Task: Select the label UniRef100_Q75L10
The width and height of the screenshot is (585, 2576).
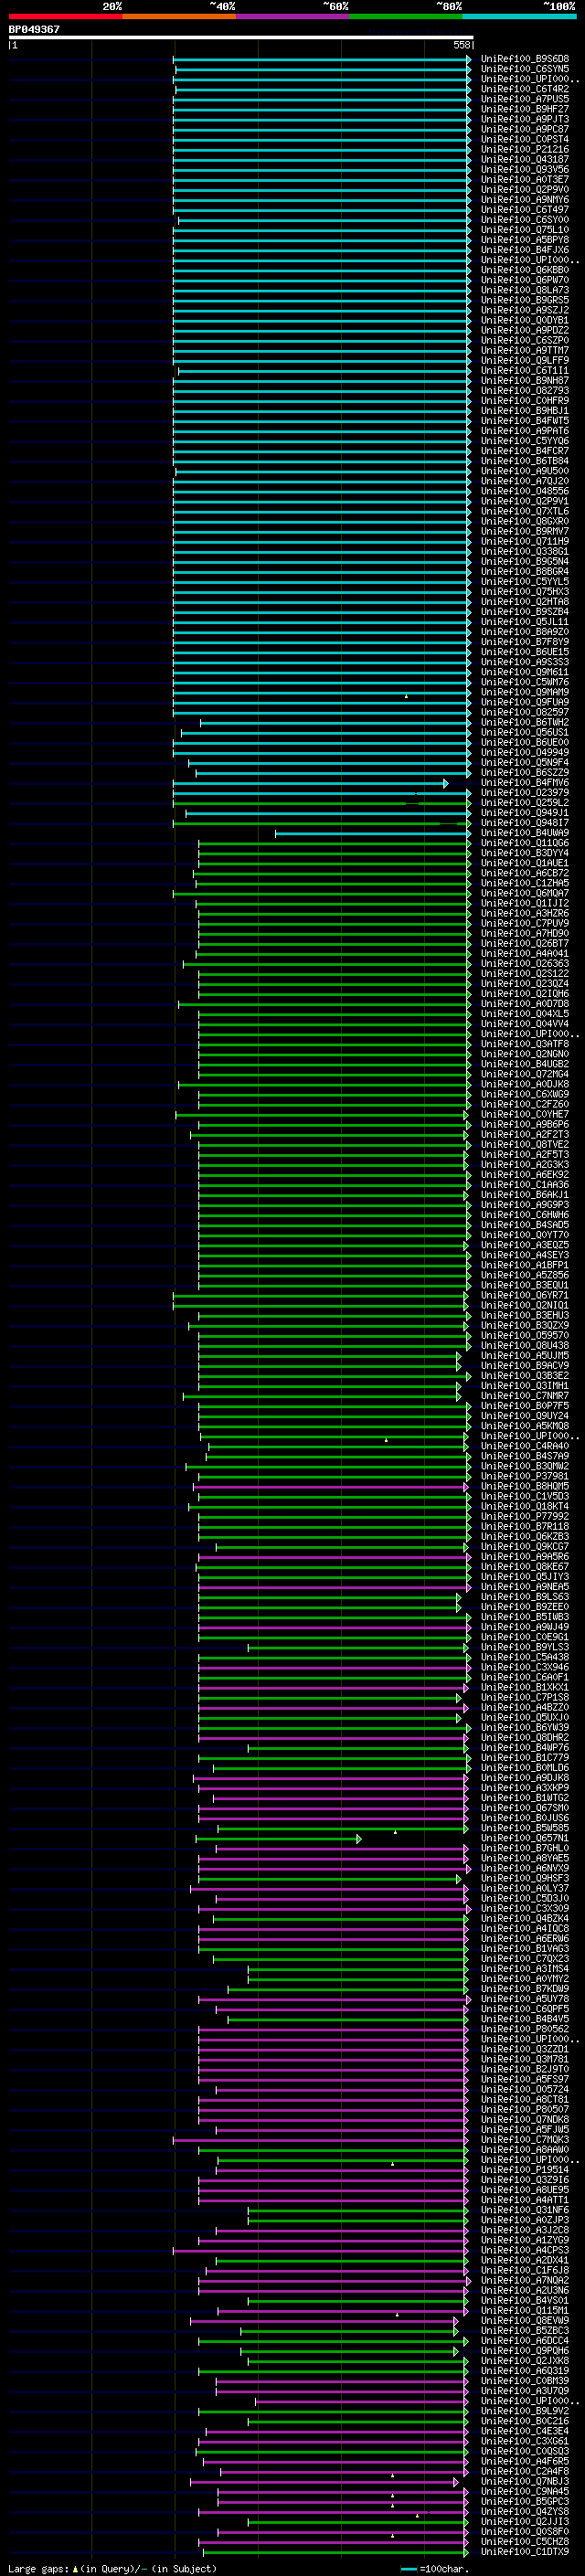Action: point(525,230)
